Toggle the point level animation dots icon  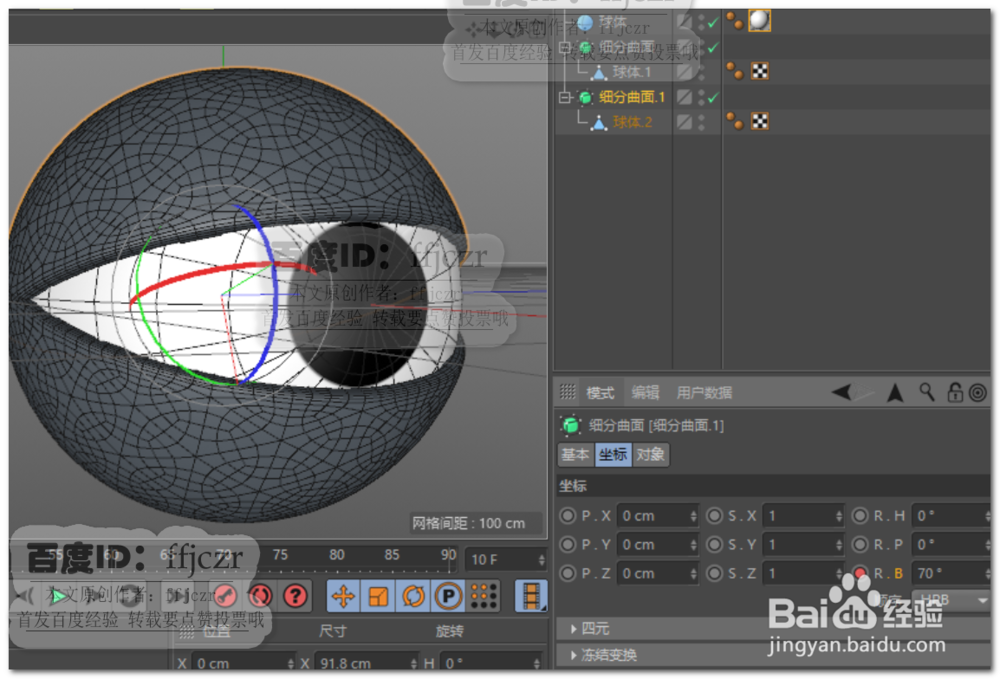point(483,597)
